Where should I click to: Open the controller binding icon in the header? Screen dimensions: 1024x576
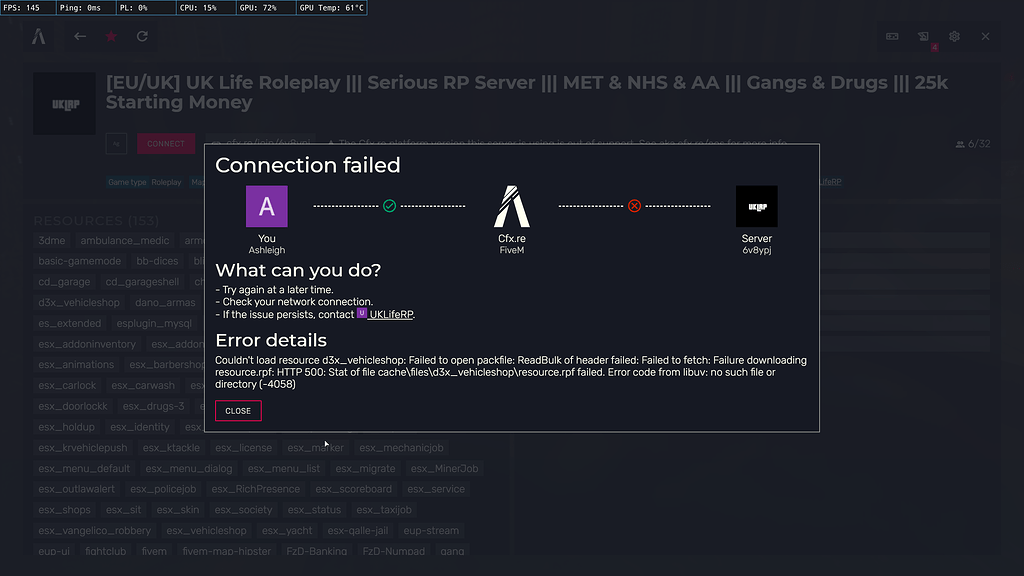pos(892,36)
